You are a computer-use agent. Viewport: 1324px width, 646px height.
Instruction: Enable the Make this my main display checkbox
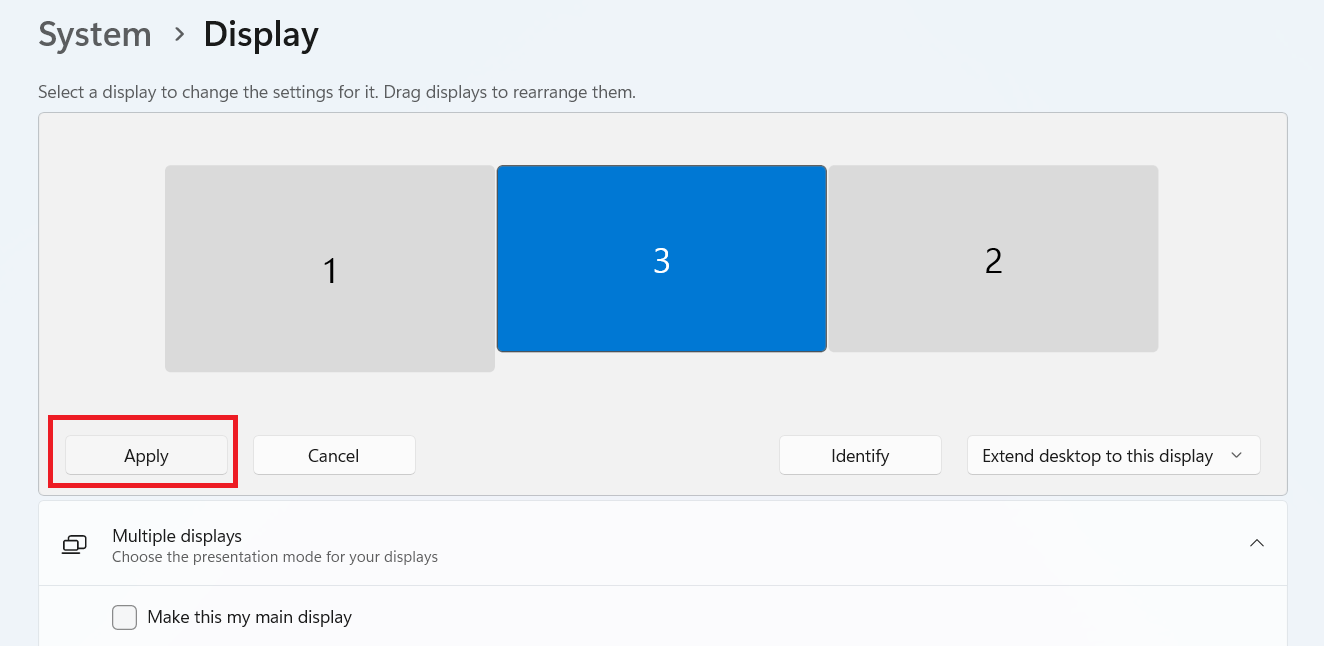pos(125,617)
